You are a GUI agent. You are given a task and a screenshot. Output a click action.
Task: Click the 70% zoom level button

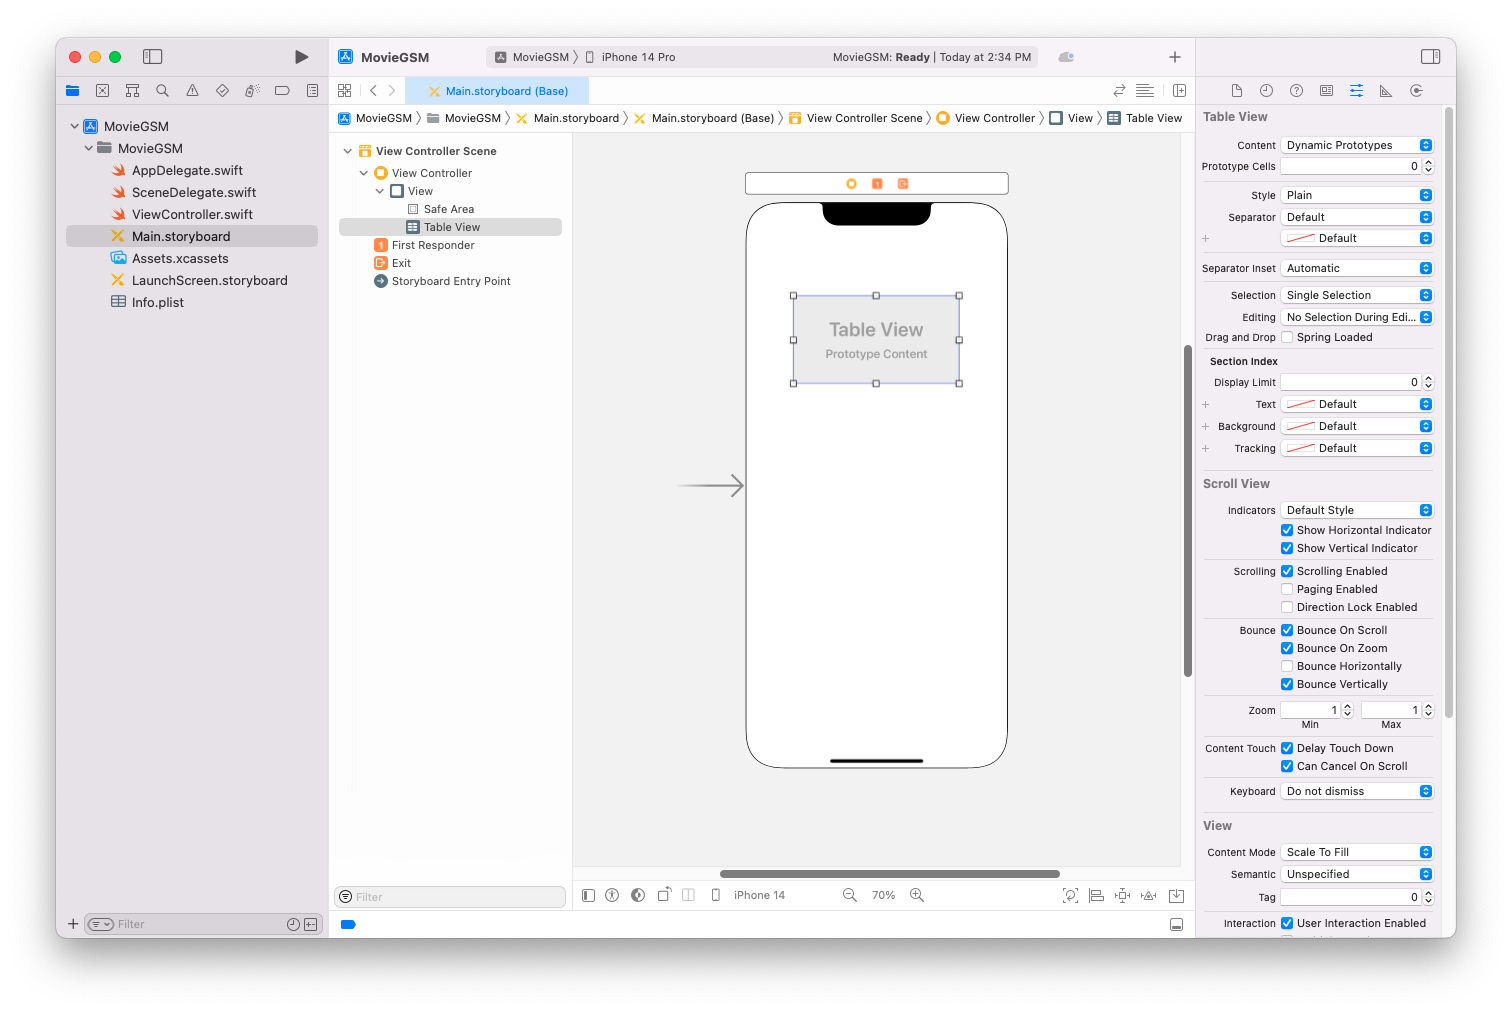click(x=883, y=895)
